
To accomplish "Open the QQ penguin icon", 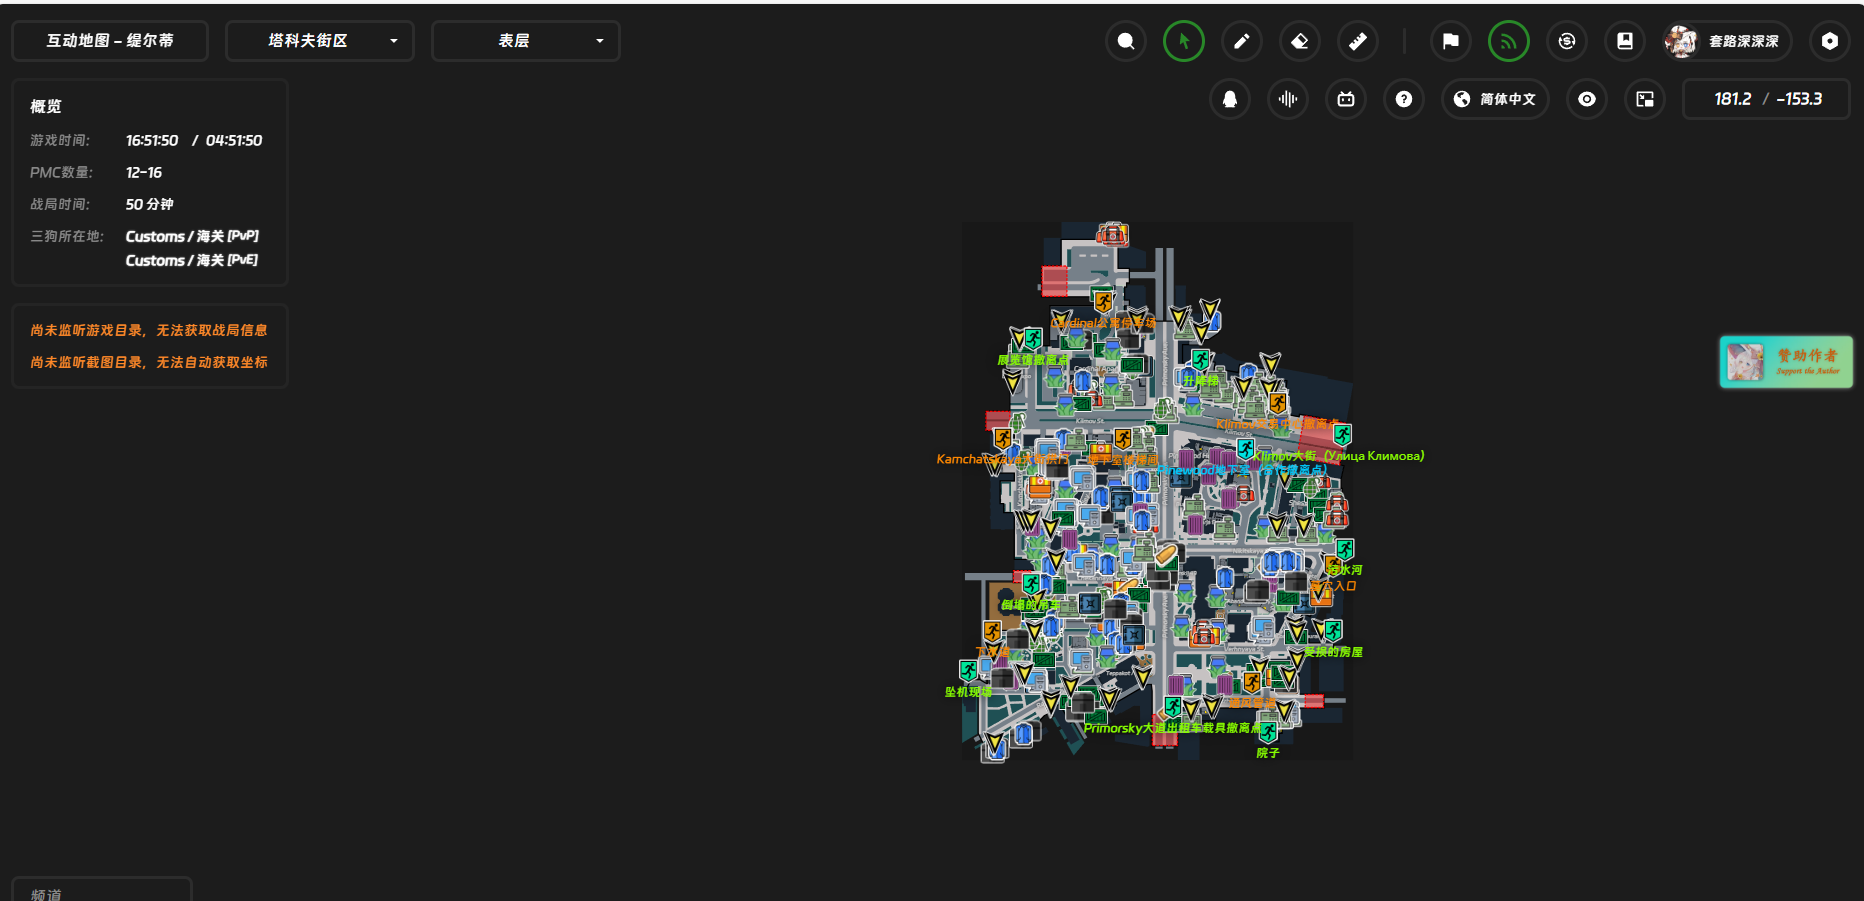I will 1230,99.
